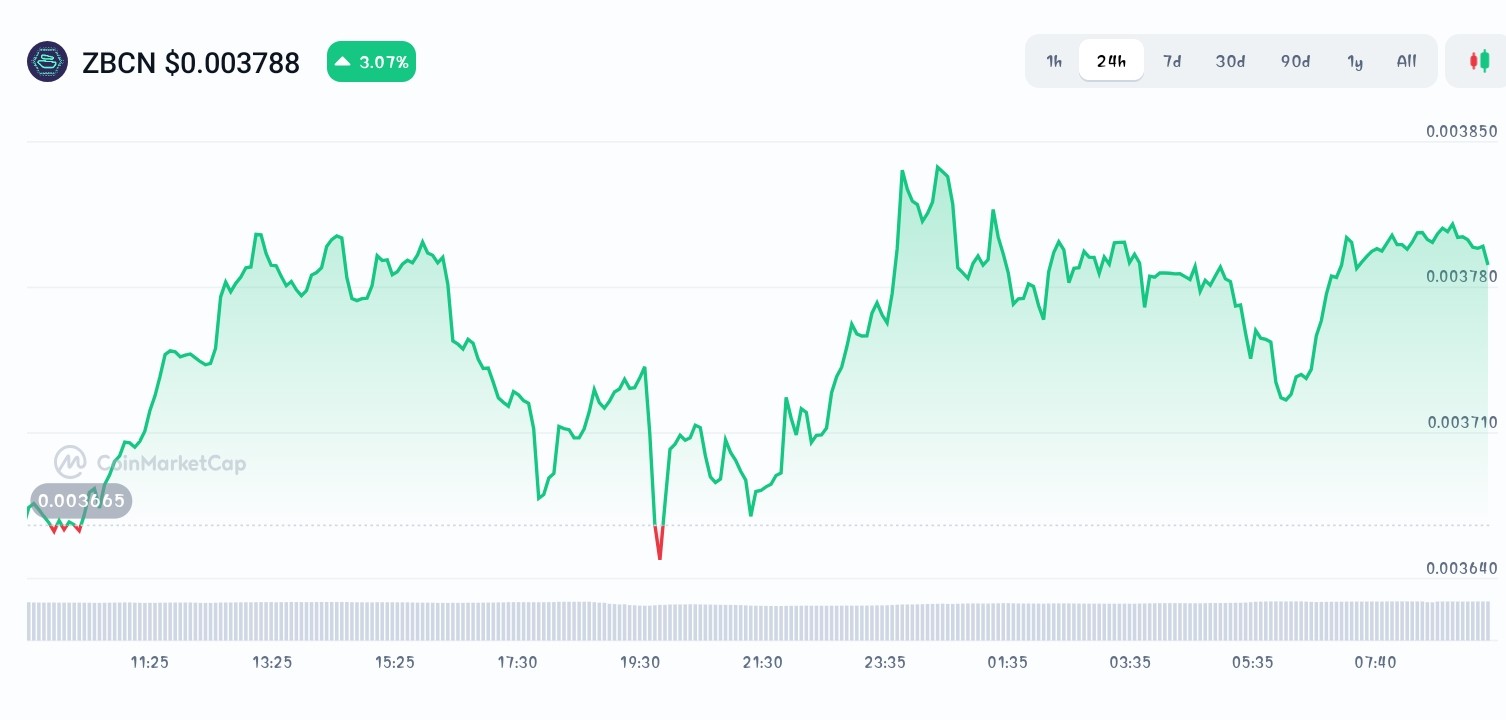Select the 24h time range tab
Image resolution: width=1506 pixels, height=720 pixels.
[x=1111, y=61]
